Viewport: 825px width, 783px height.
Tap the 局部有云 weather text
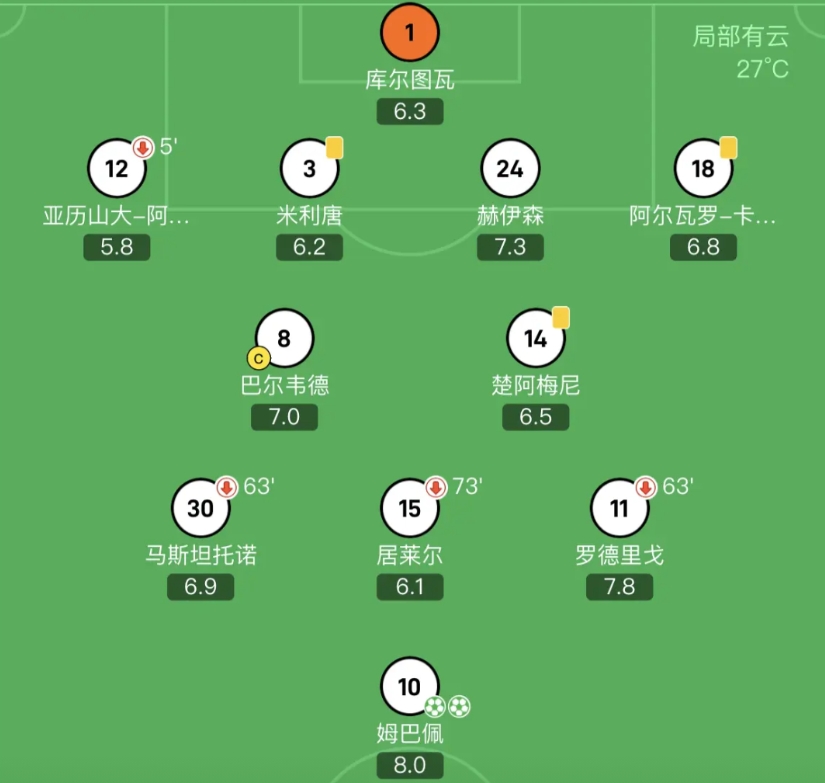pyautogui.click(x=741, y=37)
